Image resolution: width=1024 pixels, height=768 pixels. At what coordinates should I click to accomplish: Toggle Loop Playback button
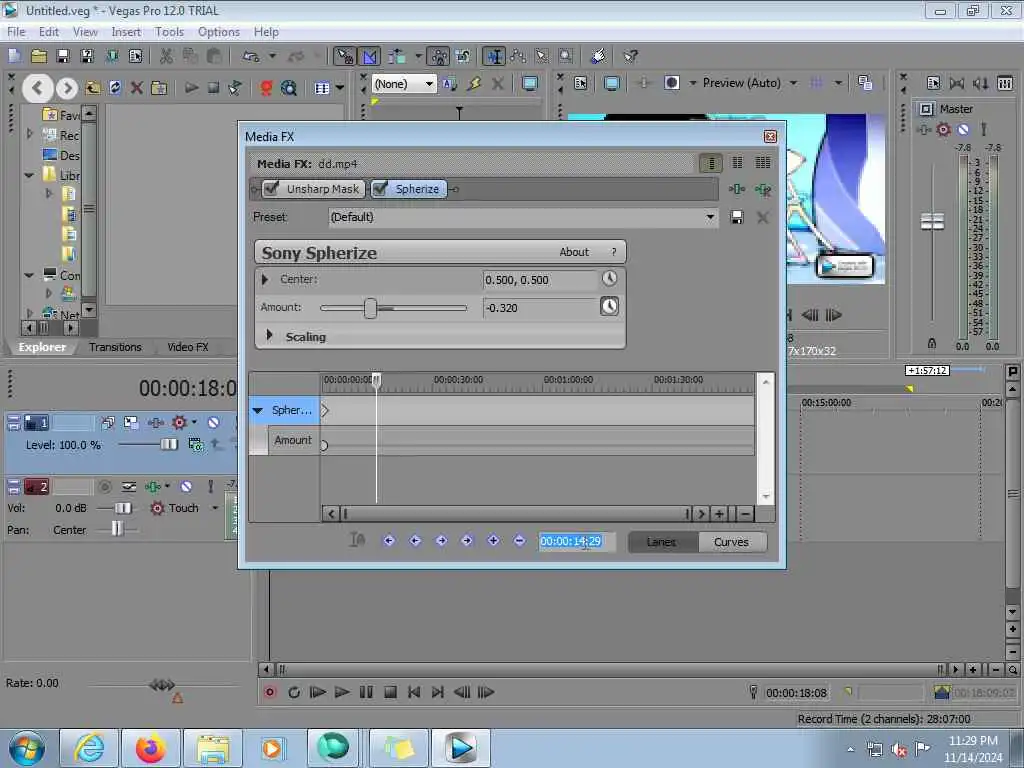pos(294,692)
